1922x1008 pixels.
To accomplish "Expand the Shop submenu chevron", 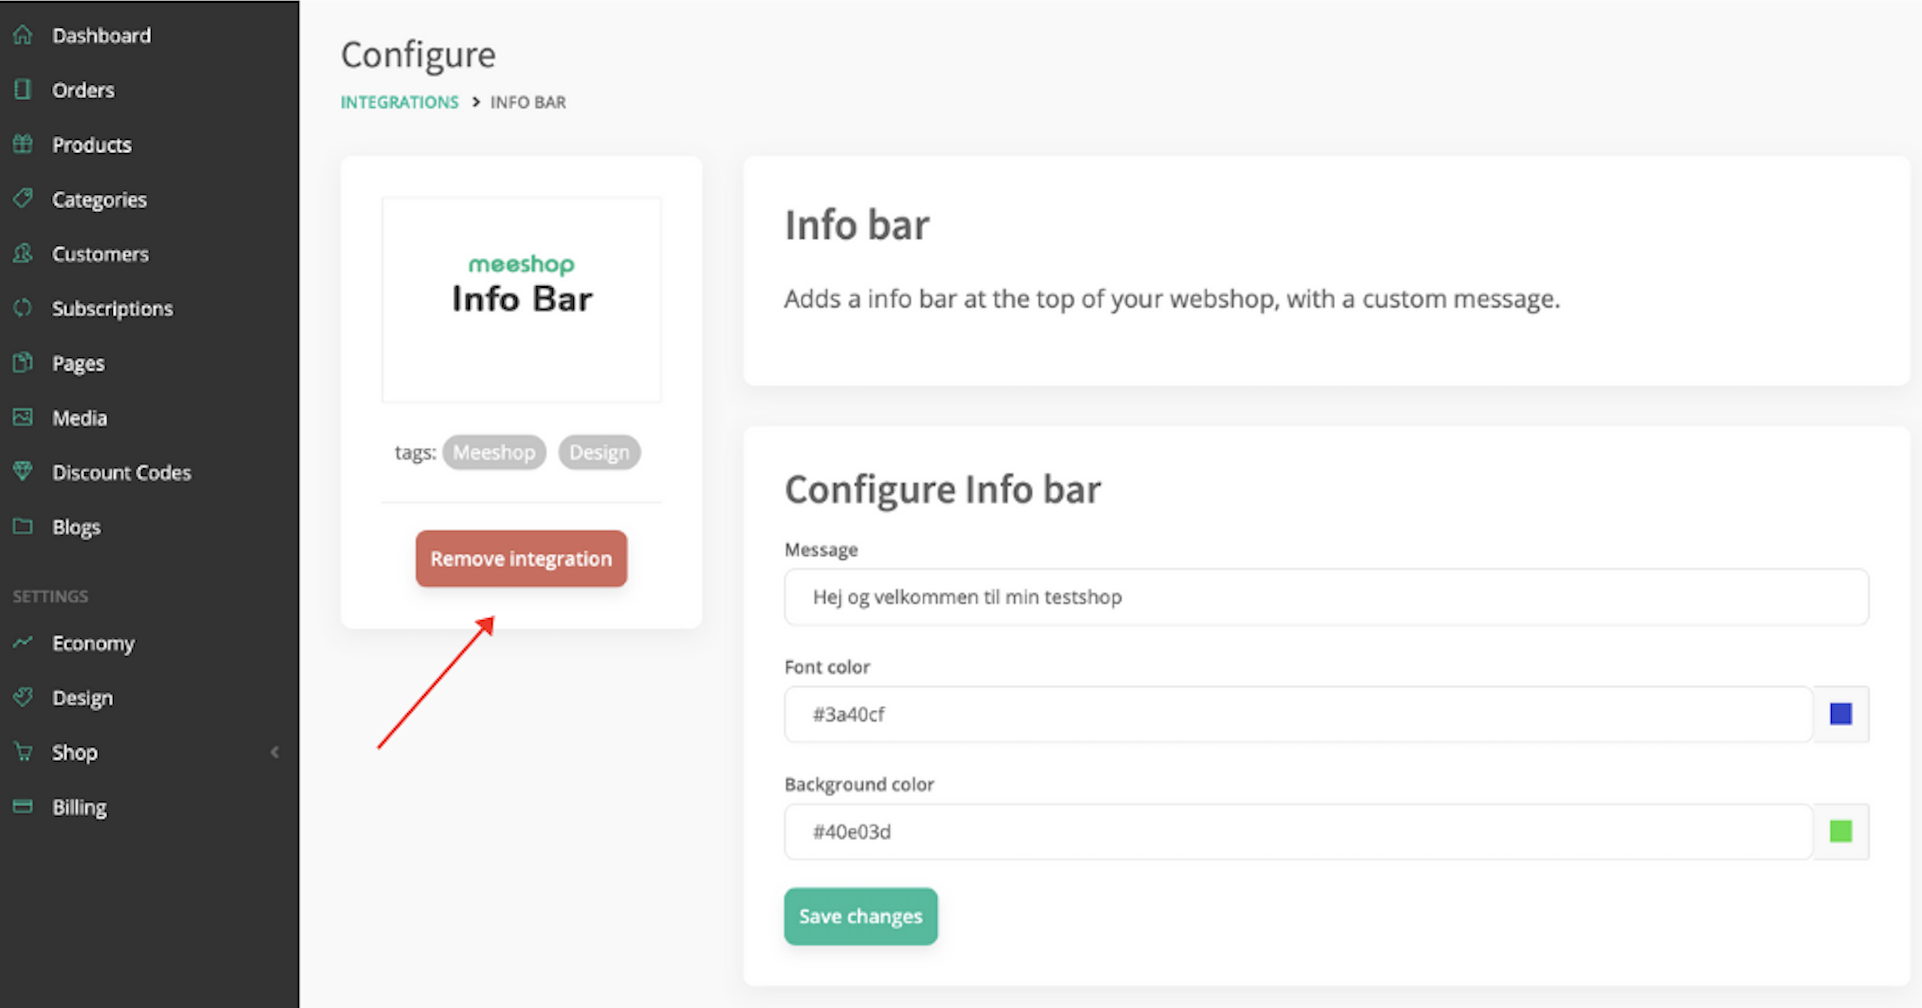I will click(274, 752).
